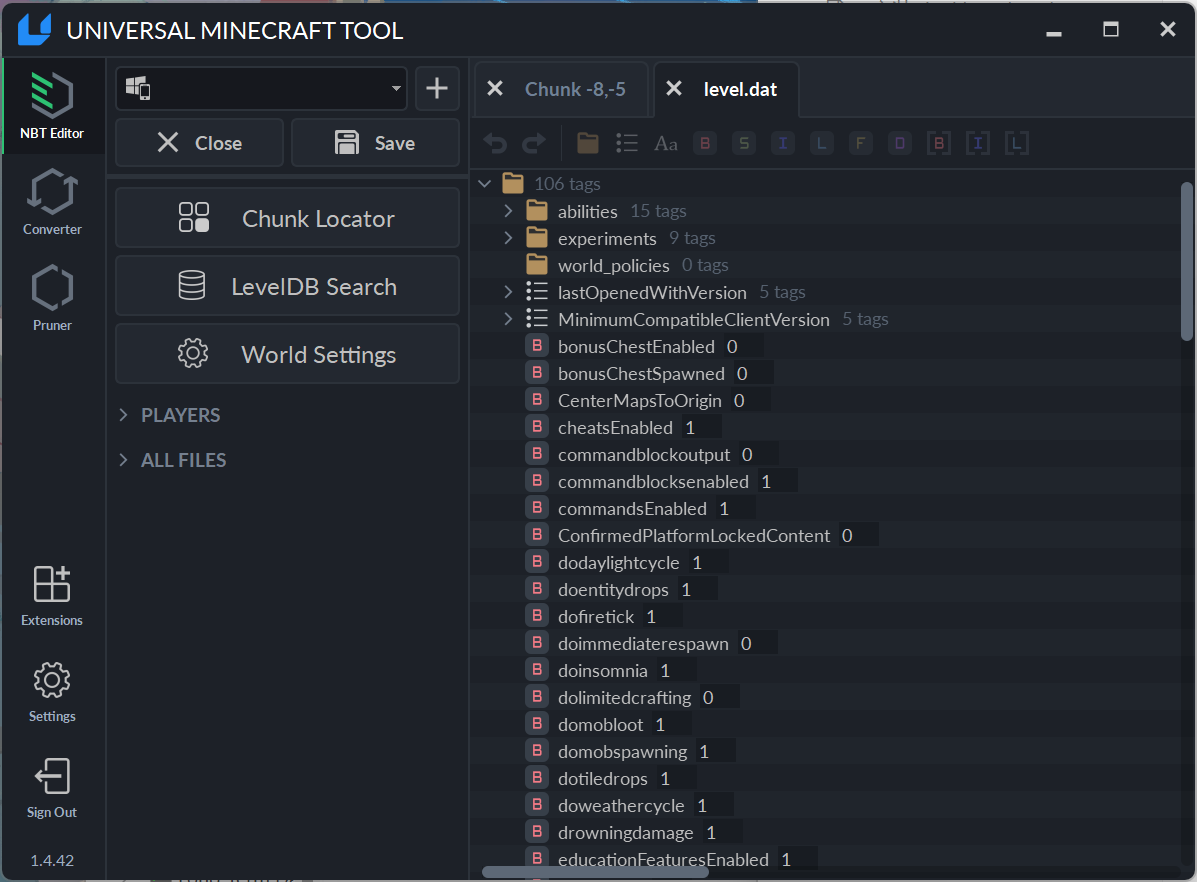Viewport: 1197px width, 882px height.
Task: Click the undo arrow in NBT toolbar
Action: pyautogui.click(x=495, y=143)
